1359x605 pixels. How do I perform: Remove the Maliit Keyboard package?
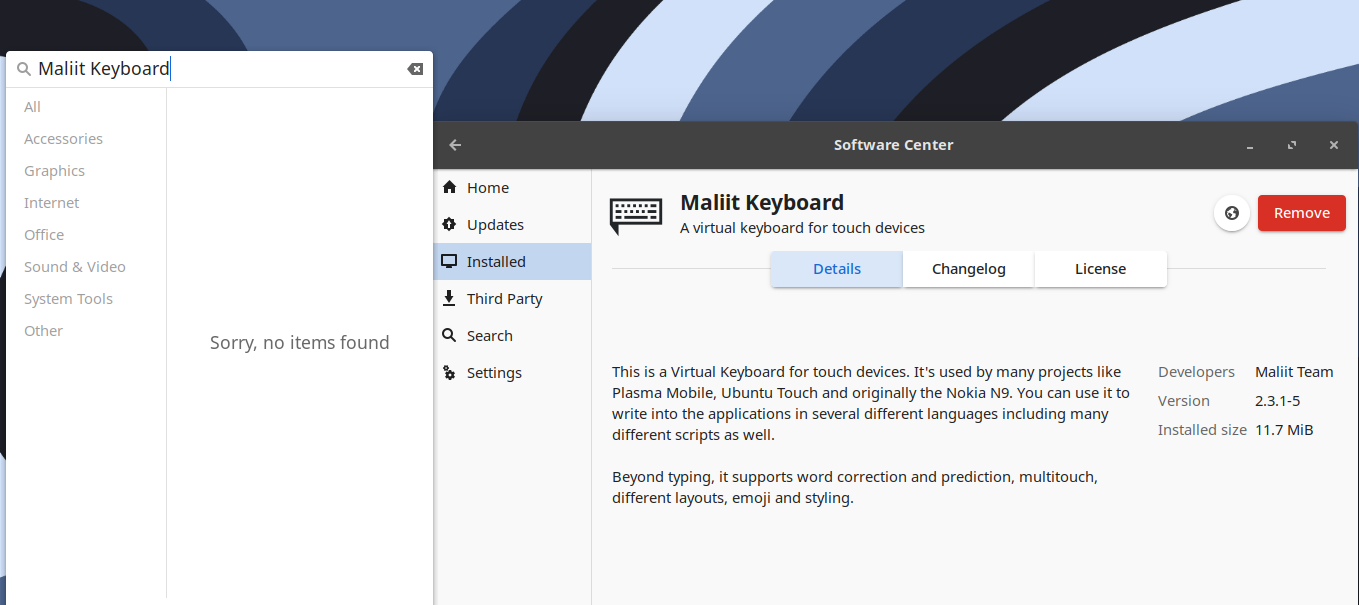click(x=1302, y=213)
